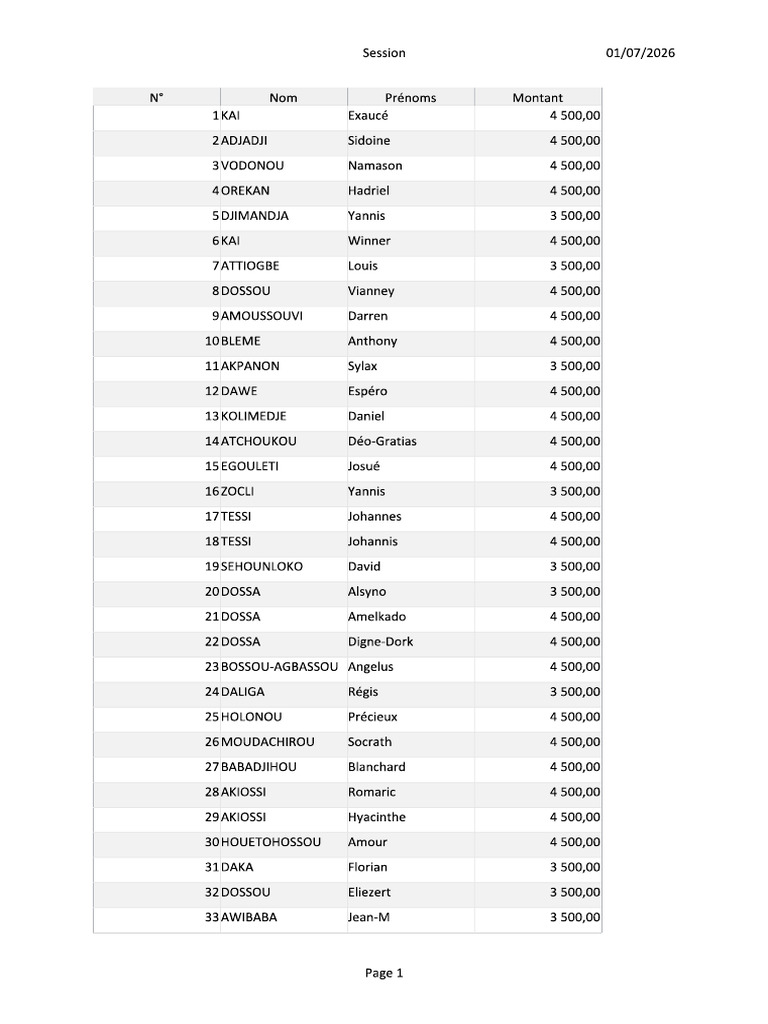Click the Page 1 footer label
768x1024 pixels.
384,973
